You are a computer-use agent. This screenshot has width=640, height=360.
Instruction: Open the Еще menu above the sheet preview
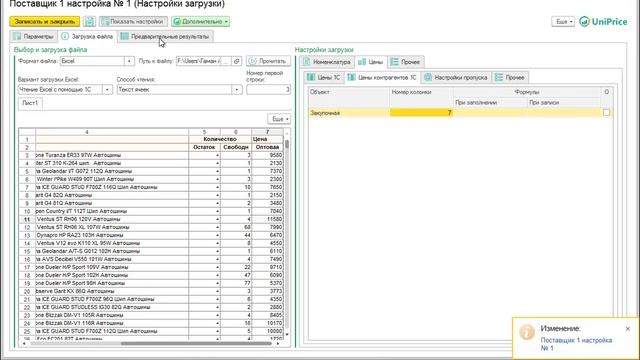click(x=280, y=119)
